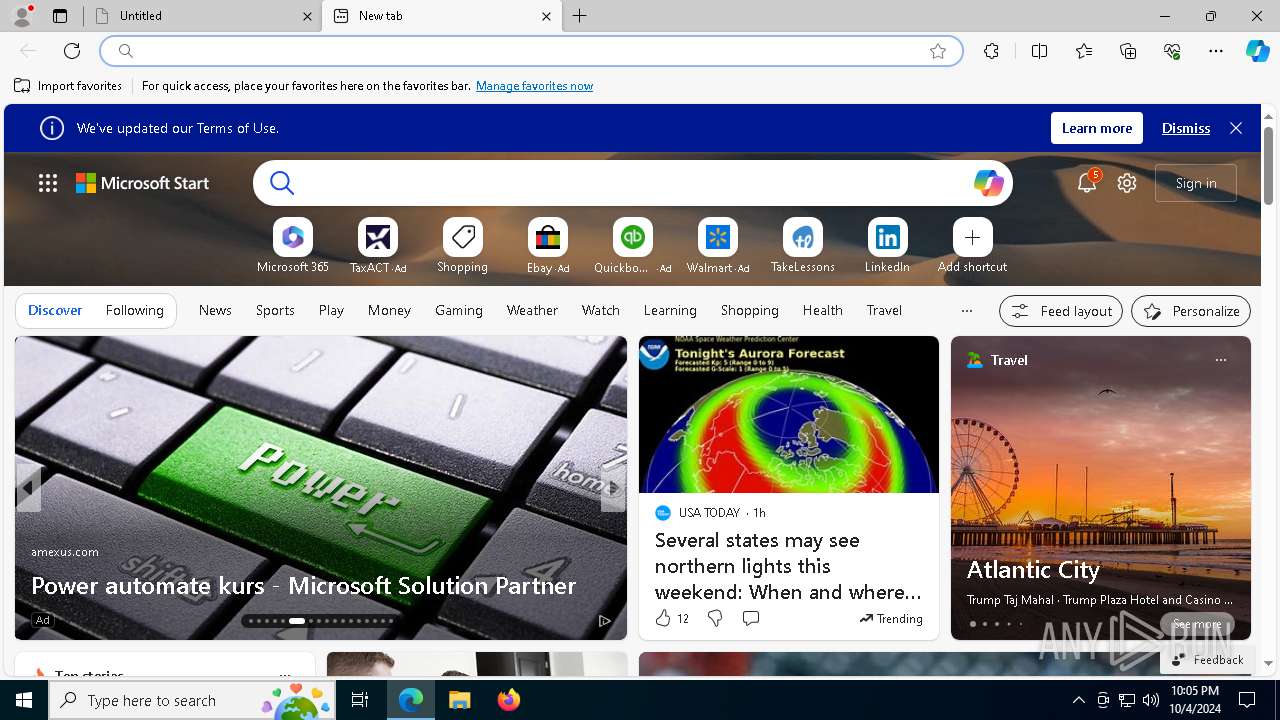Open the Feed layout options
This screenshot has width=1280, height=720.
pyautogui.click(x=1061, y=311)
